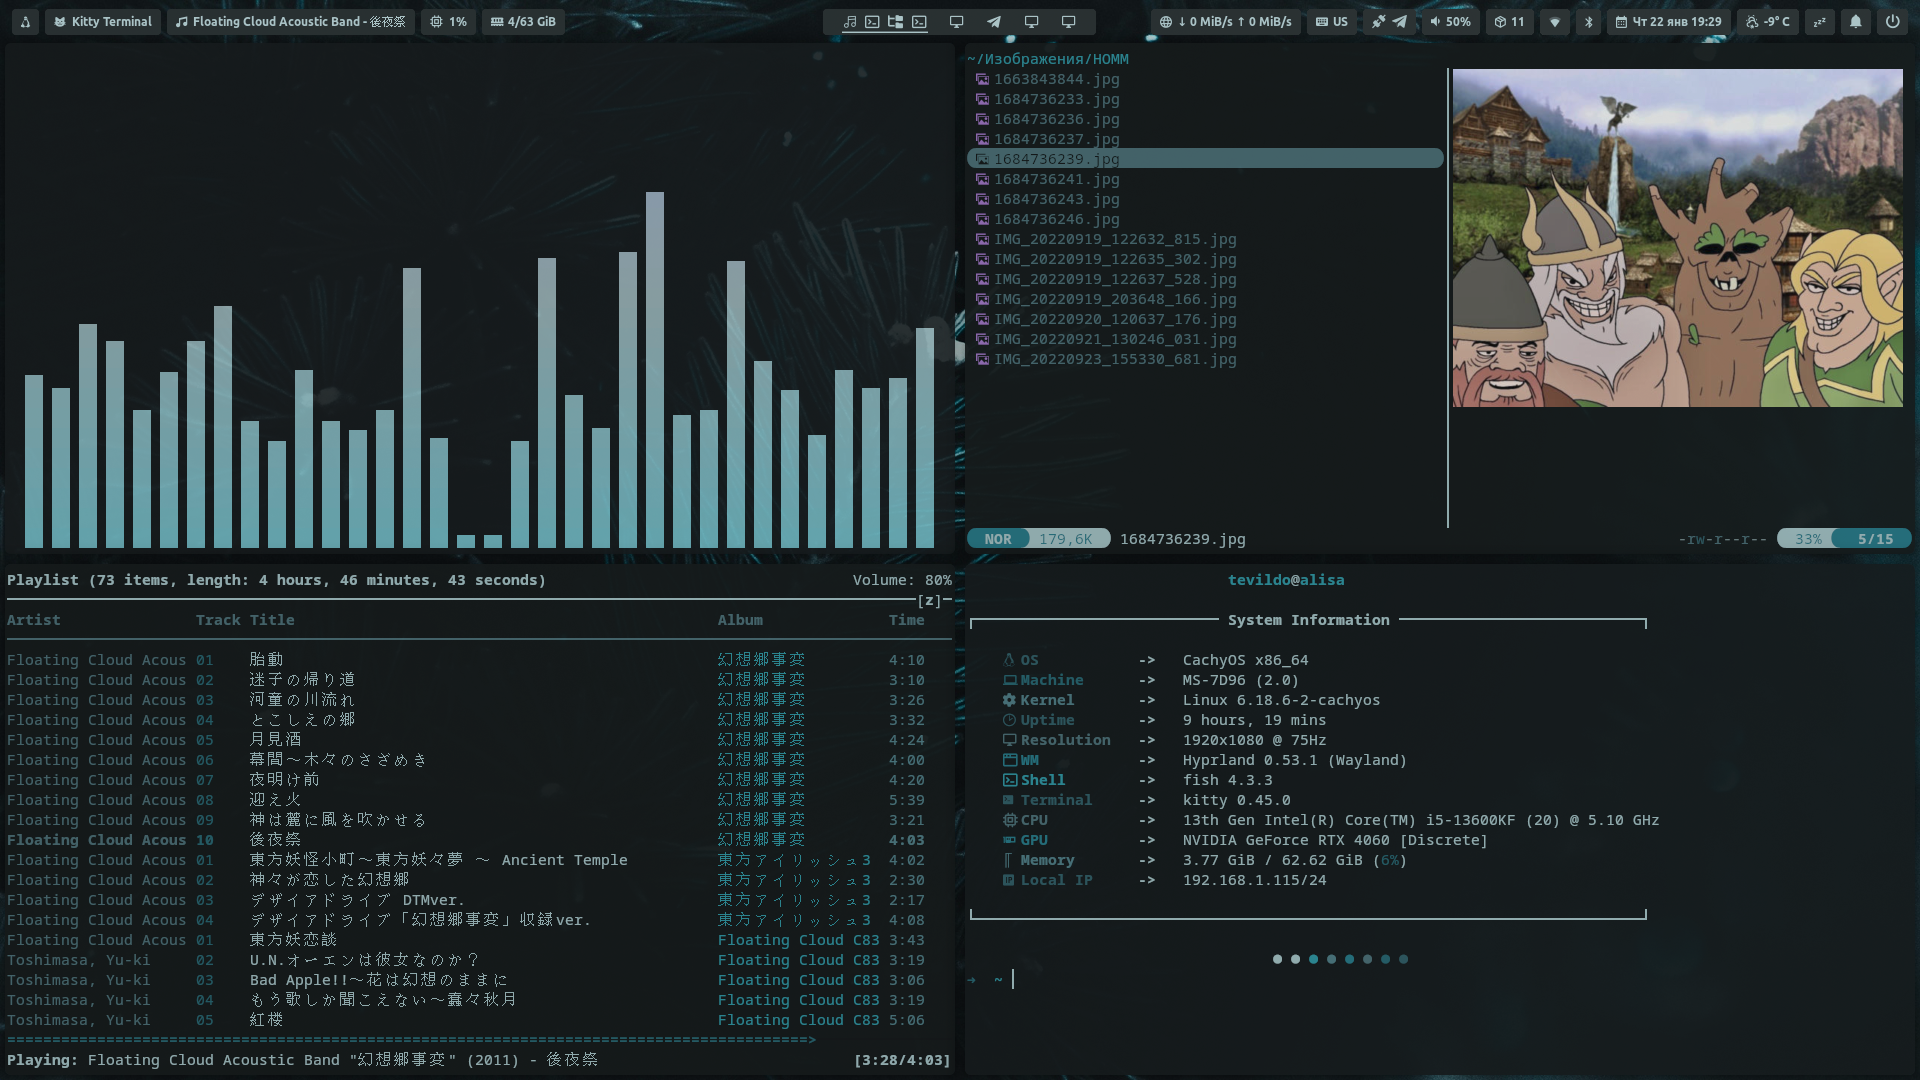Image resolution: width=1920 pixels, height=1080 pixels.
Task: Open the network dropdown wifi indicator
Action: (x=1554, y=22)
